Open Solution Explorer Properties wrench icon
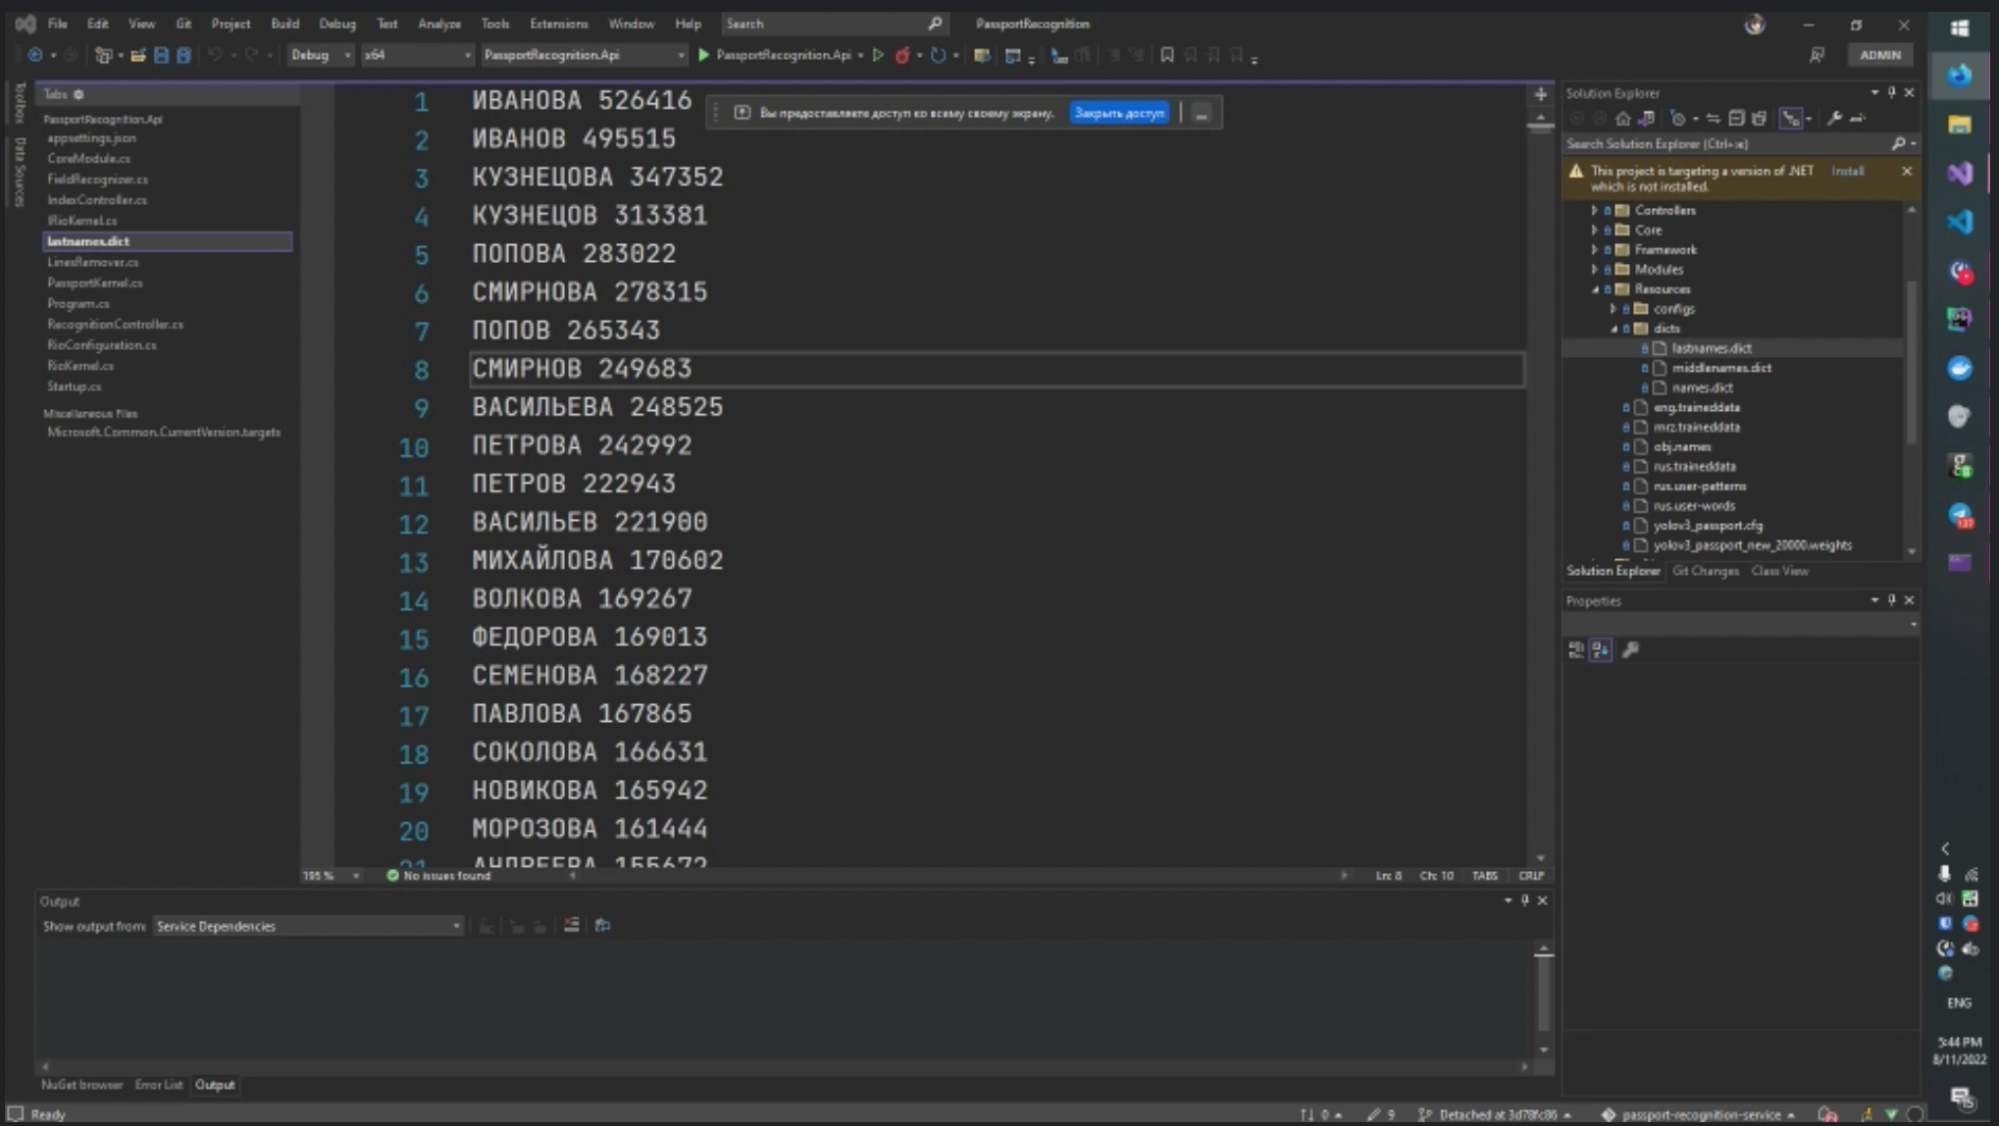 pos(1834,118)
